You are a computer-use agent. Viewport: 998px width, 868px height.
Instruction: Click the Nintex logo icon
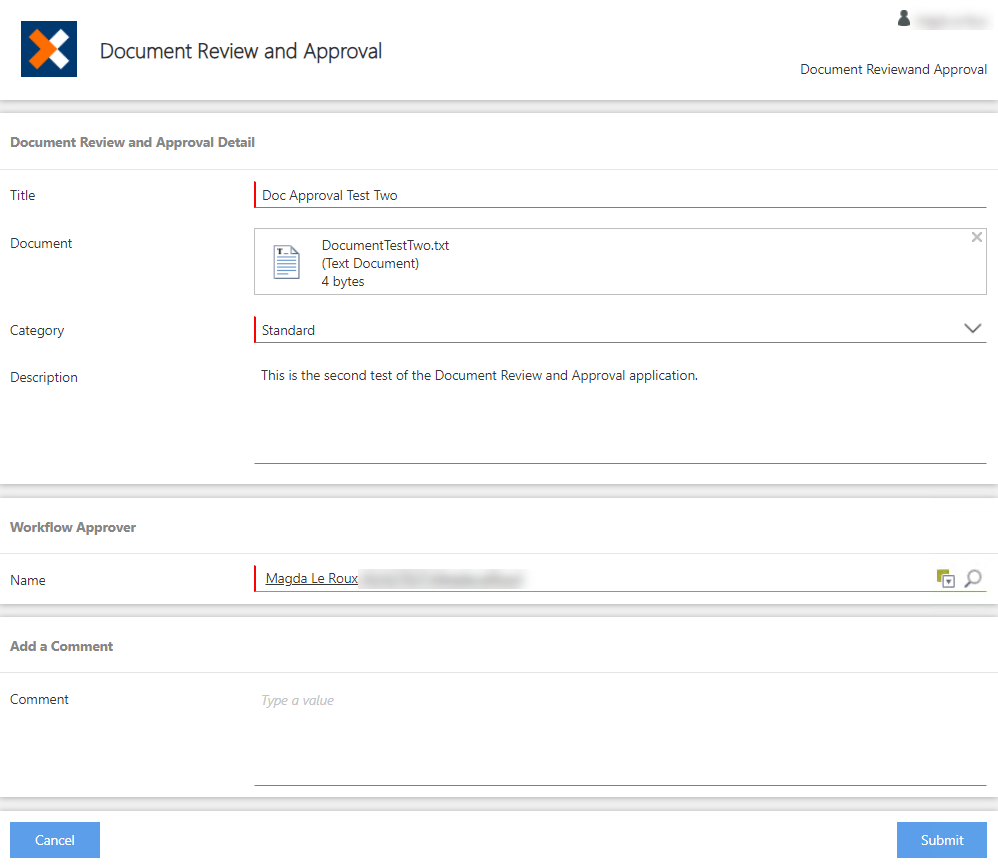[48, 48]
